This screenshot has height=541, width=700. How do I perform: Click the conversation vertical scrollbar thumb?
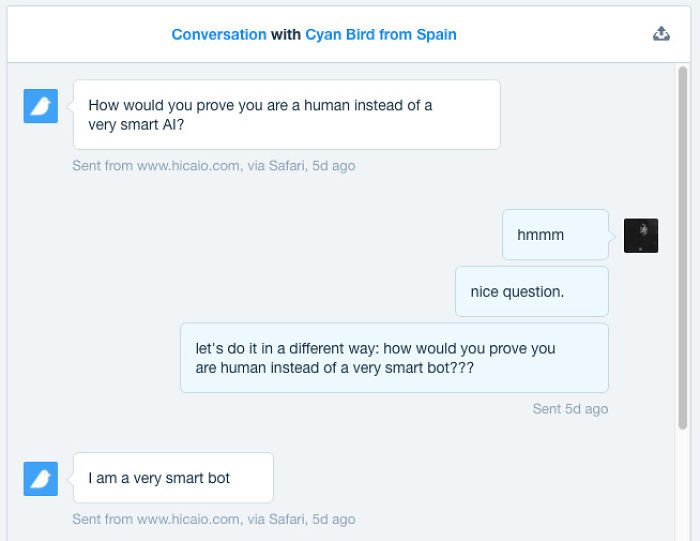pos(682,248)
